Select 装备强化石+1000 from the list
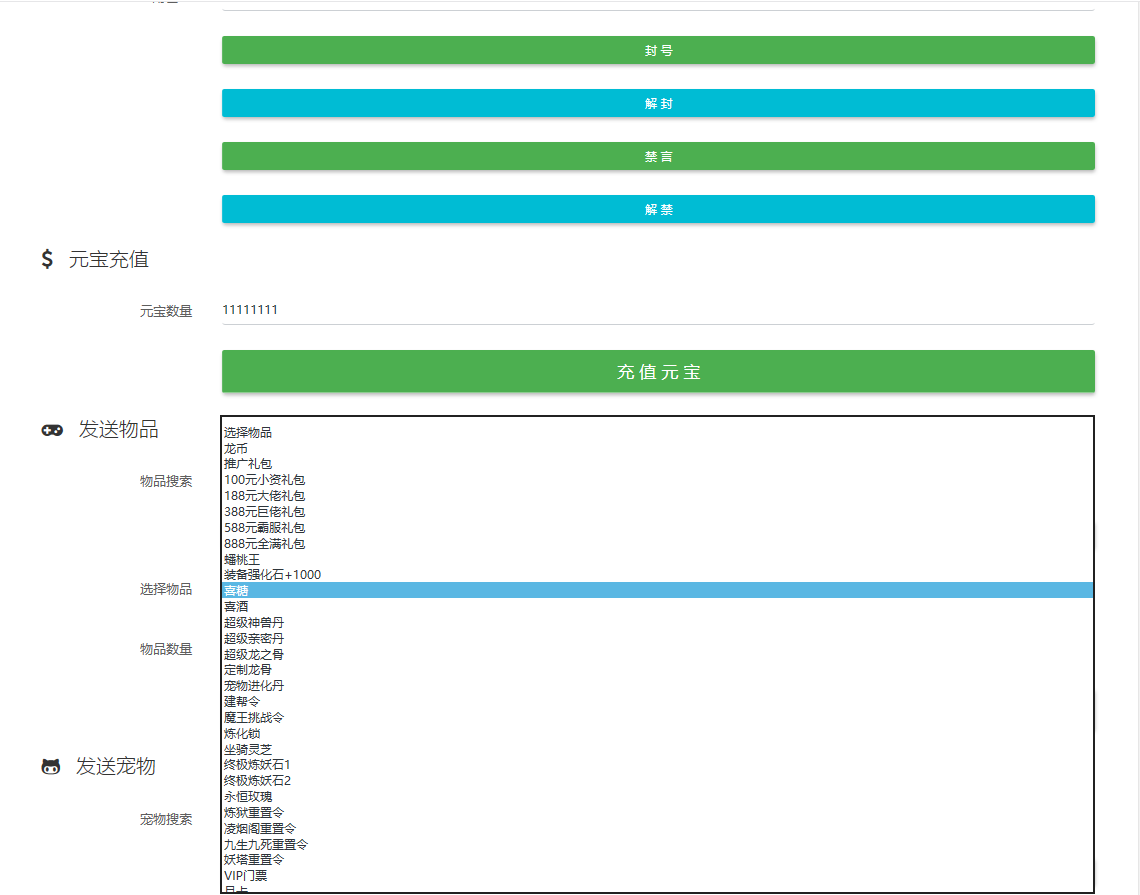The width and height of the screenshot is (1140, 895). 272,575
